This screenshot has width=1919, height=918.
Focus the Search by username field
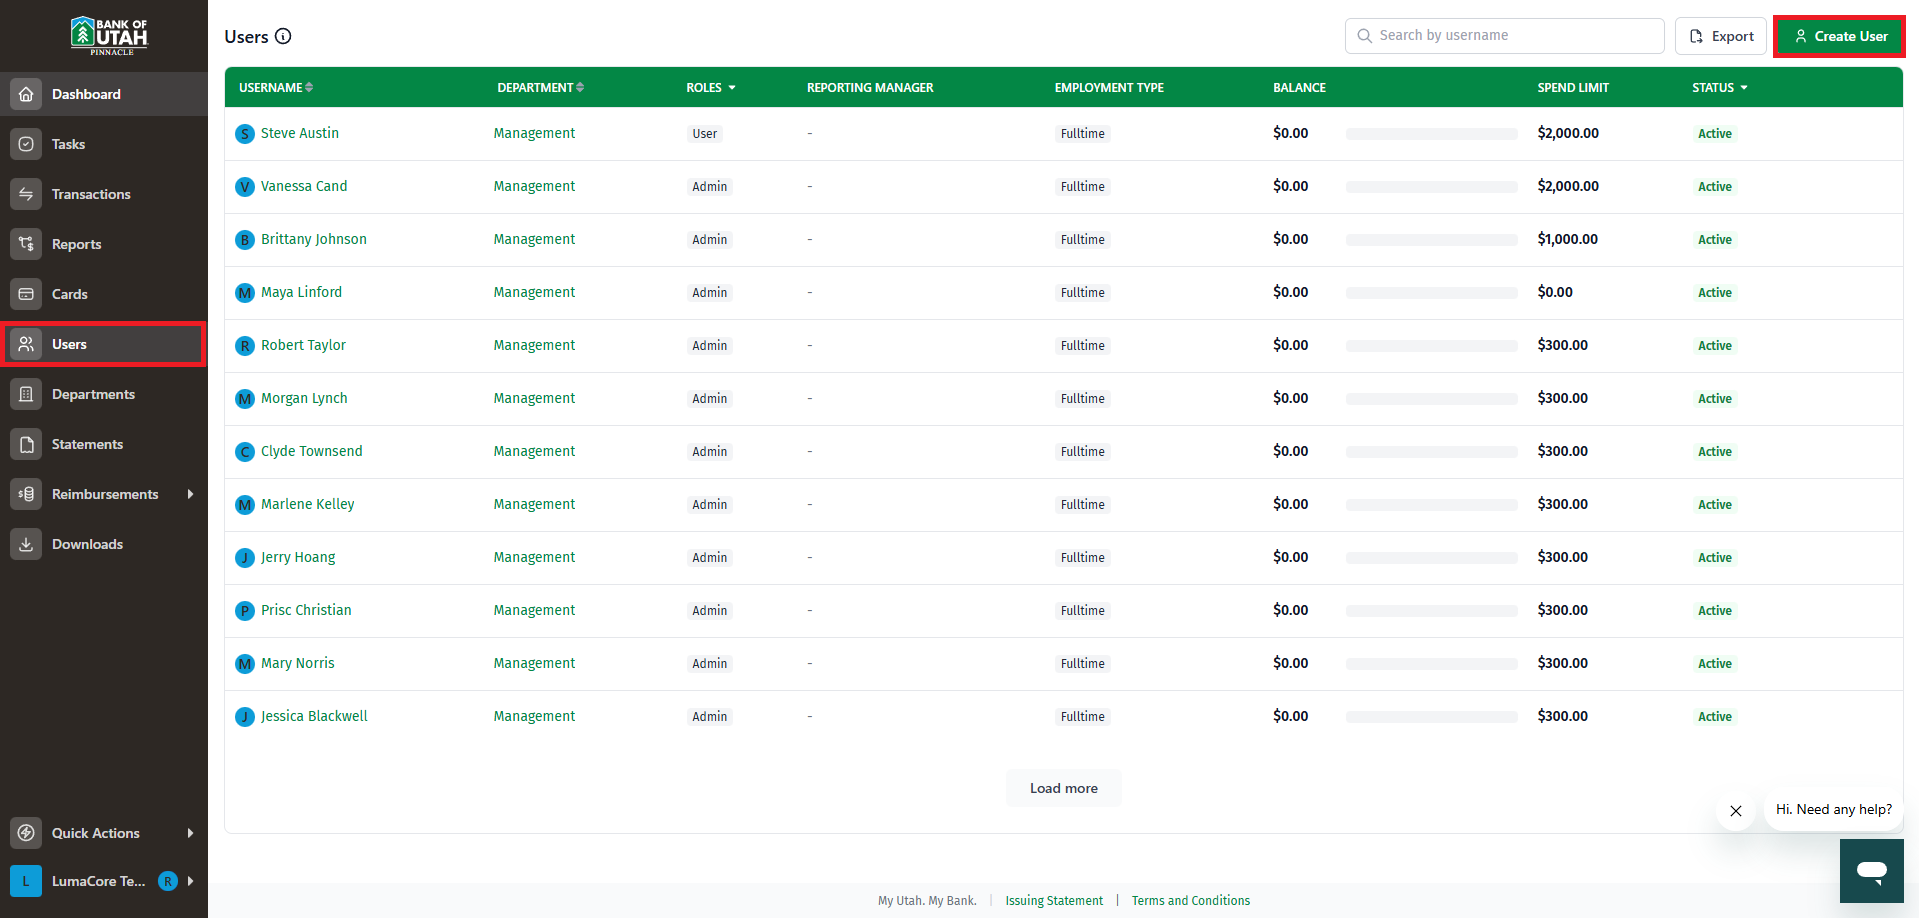pyautogui.click(x=1504, y=36)
